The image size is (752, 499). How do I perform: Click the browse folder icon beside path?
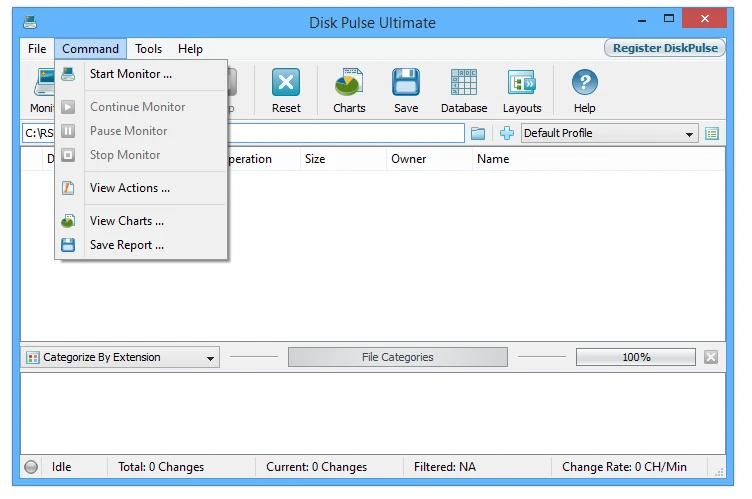tap(478, 133)
